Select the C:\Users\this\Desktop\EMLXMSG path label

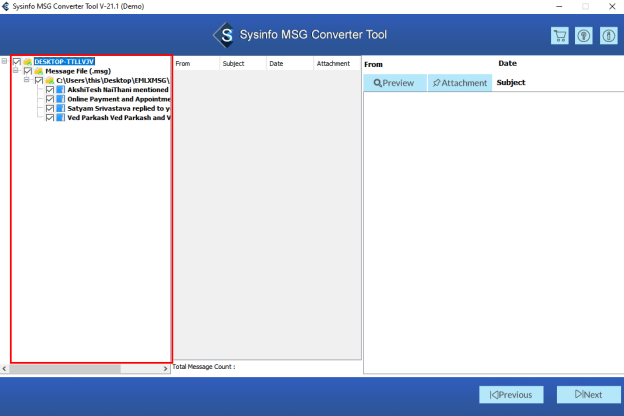coord(113,80)
